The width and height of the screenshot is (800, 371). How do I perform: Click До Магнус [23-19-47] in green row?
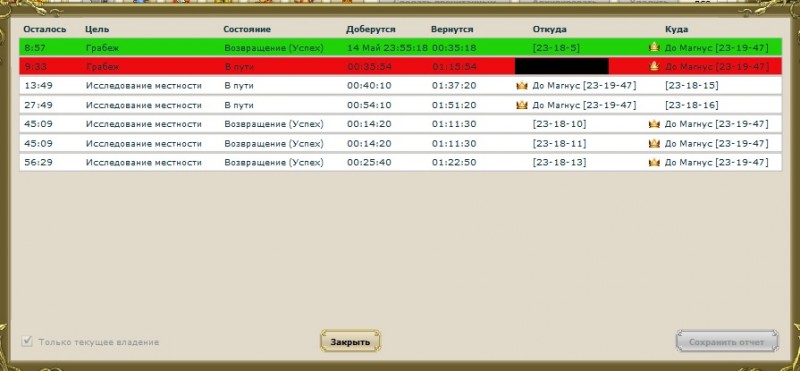[716, 48]
